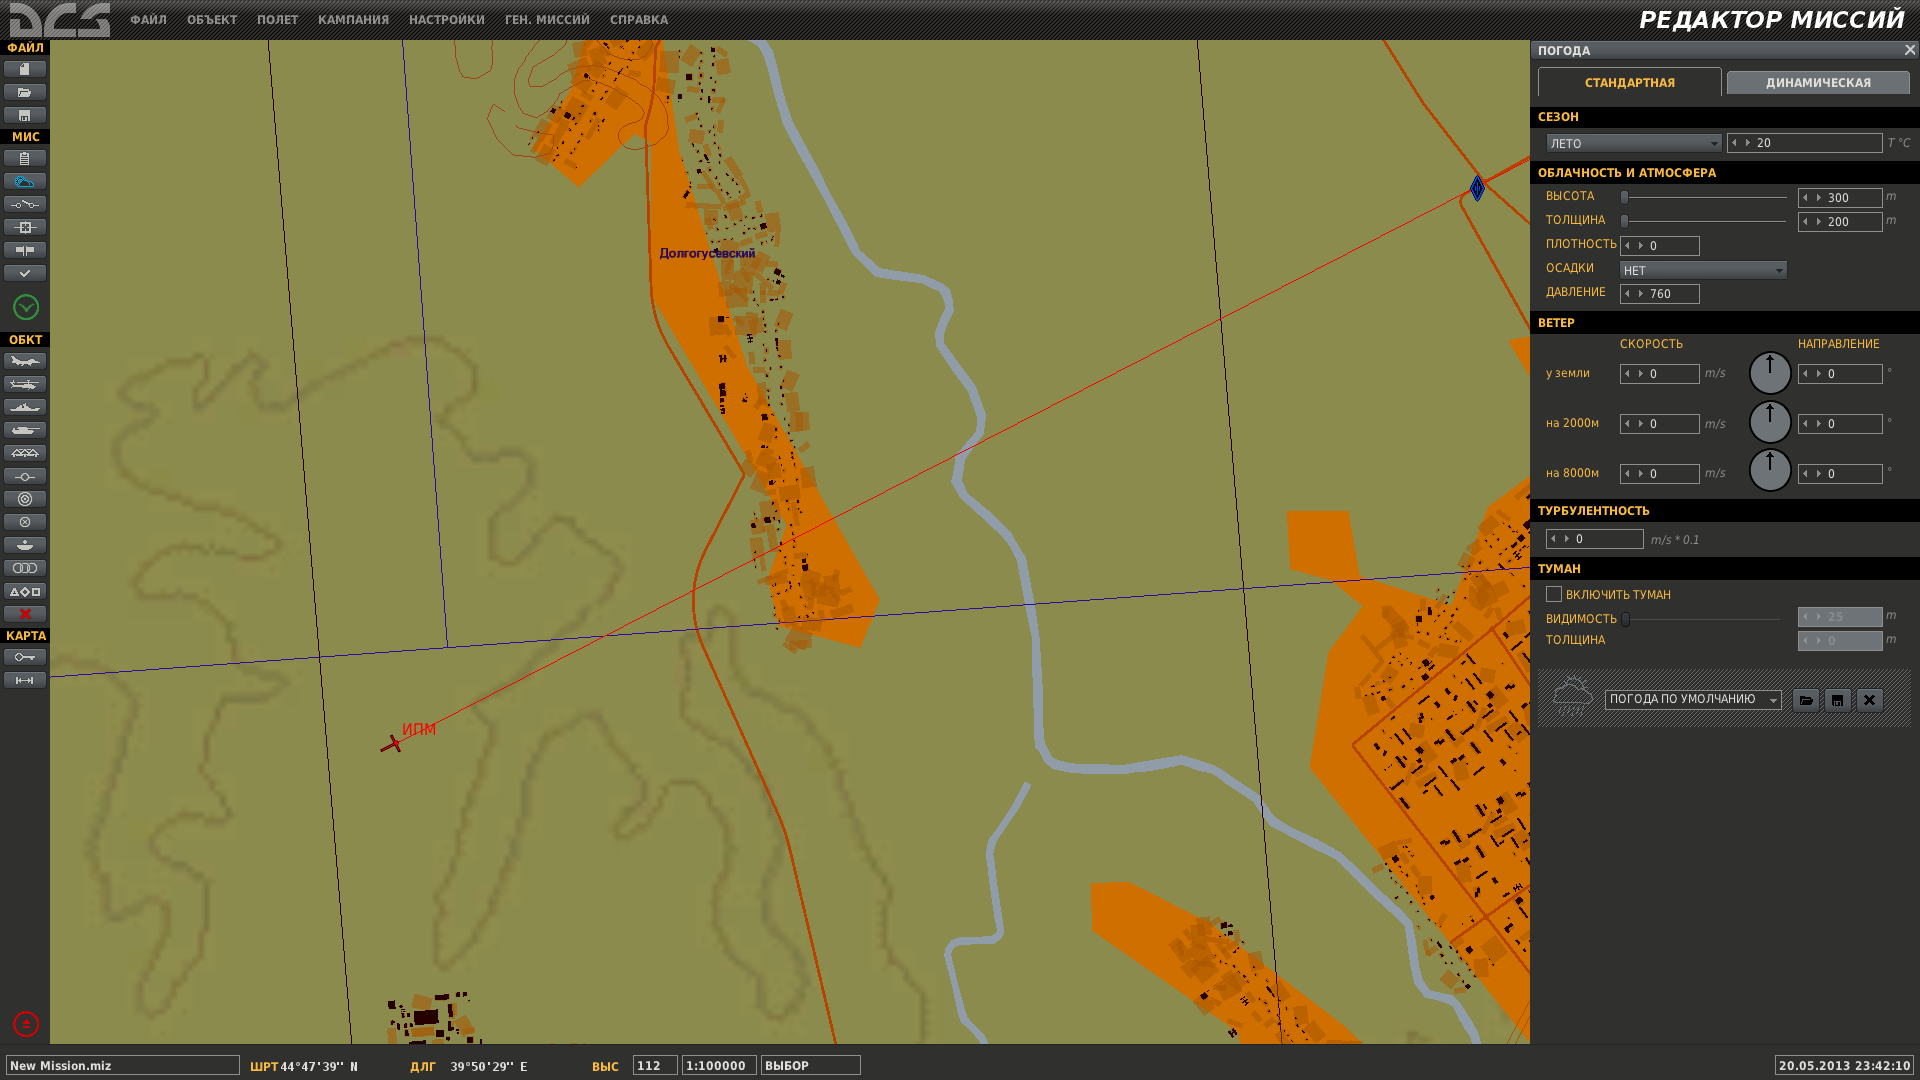Click the 8000m wind direction dial
This screenshot has width=1920, height=1080.
[x=1770, y=470]
